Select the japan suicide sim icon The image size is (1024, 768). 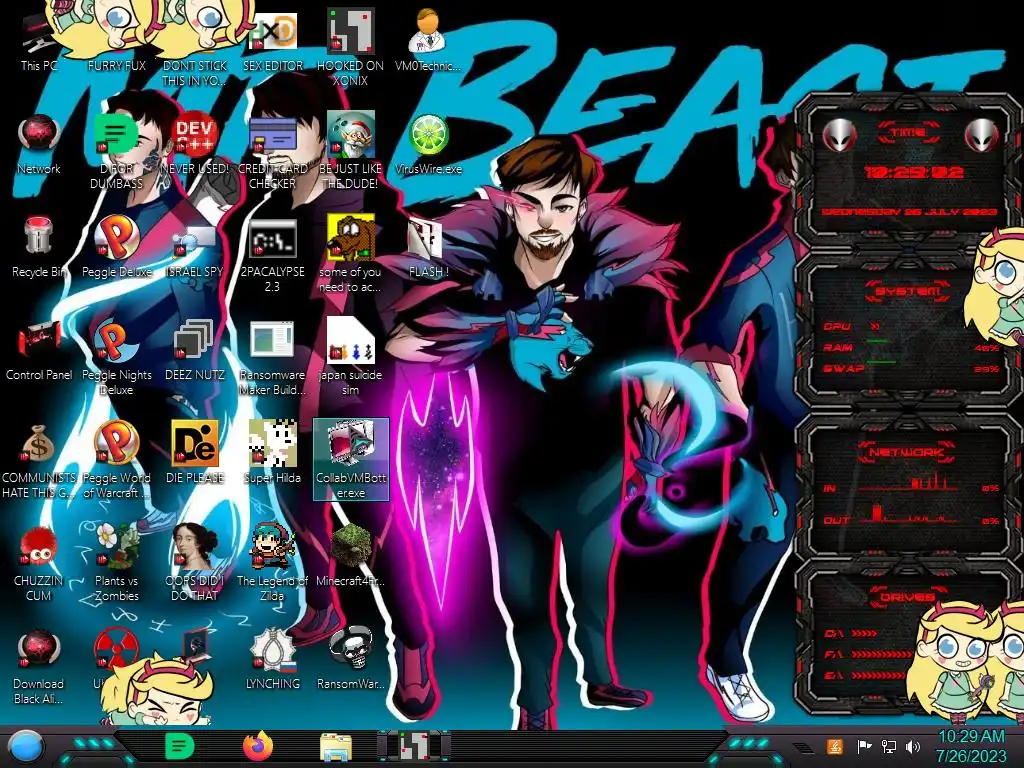pos(351,358)
